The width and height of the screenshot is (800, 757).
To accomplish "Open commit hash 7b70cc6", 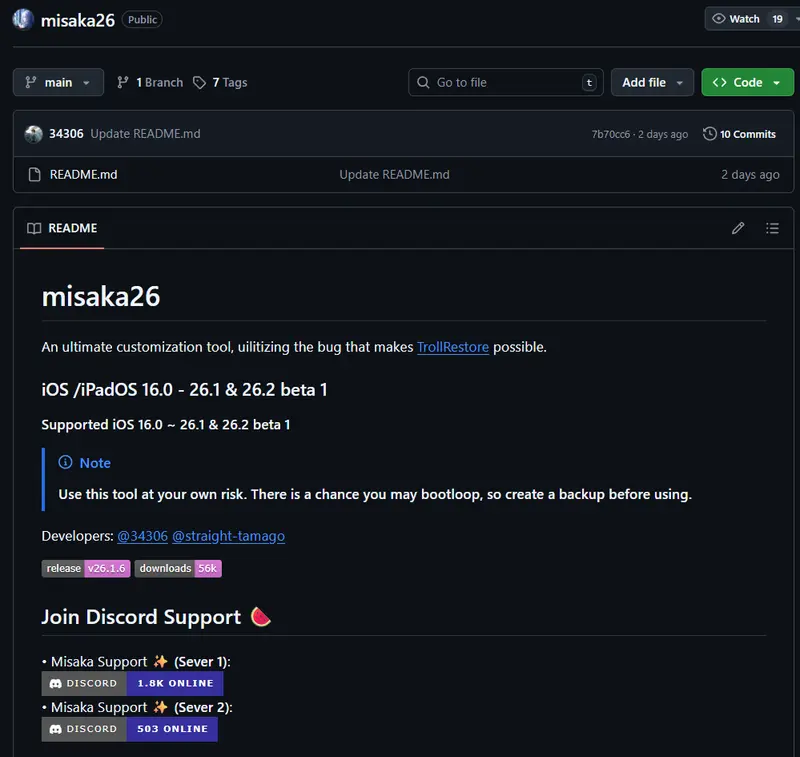I will point(610,134).
